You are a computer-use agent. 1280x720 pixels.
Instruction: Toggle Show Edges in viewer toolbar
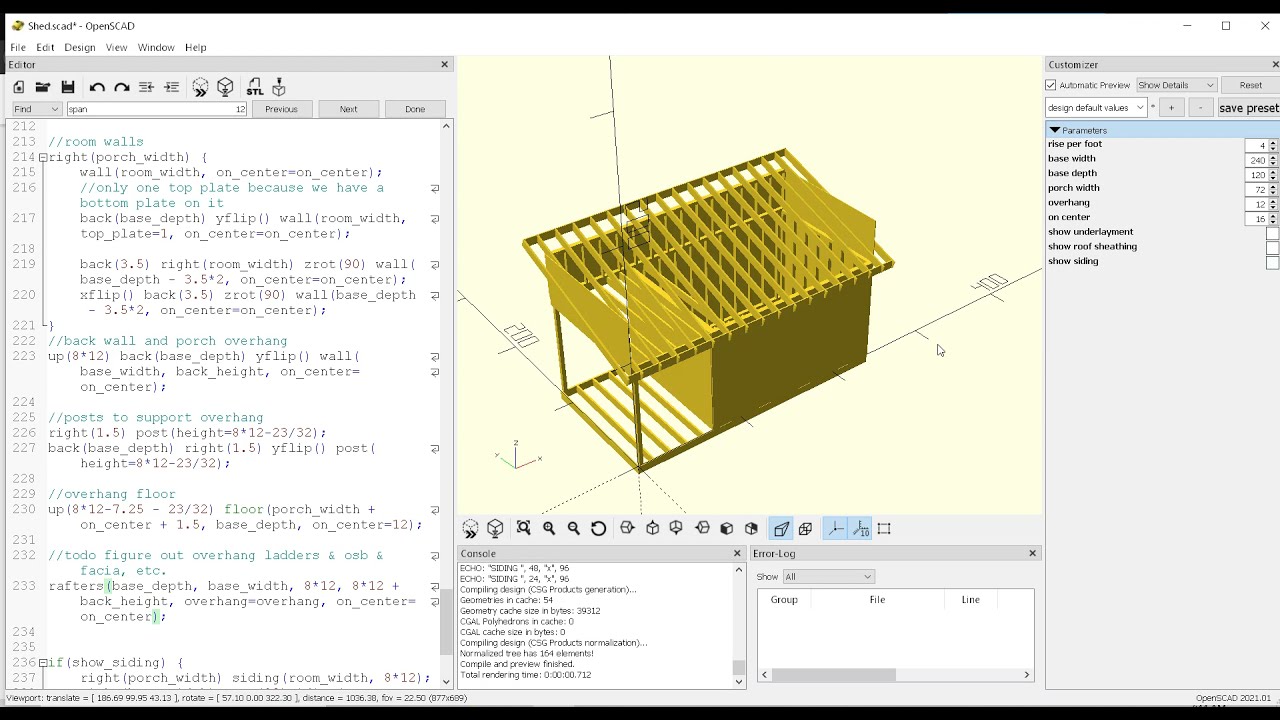coord(884,528)
